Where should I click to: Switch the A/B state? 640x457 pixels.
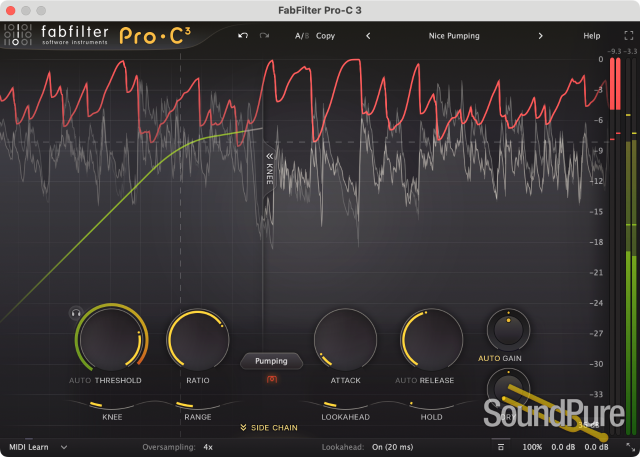pos(302,36)
